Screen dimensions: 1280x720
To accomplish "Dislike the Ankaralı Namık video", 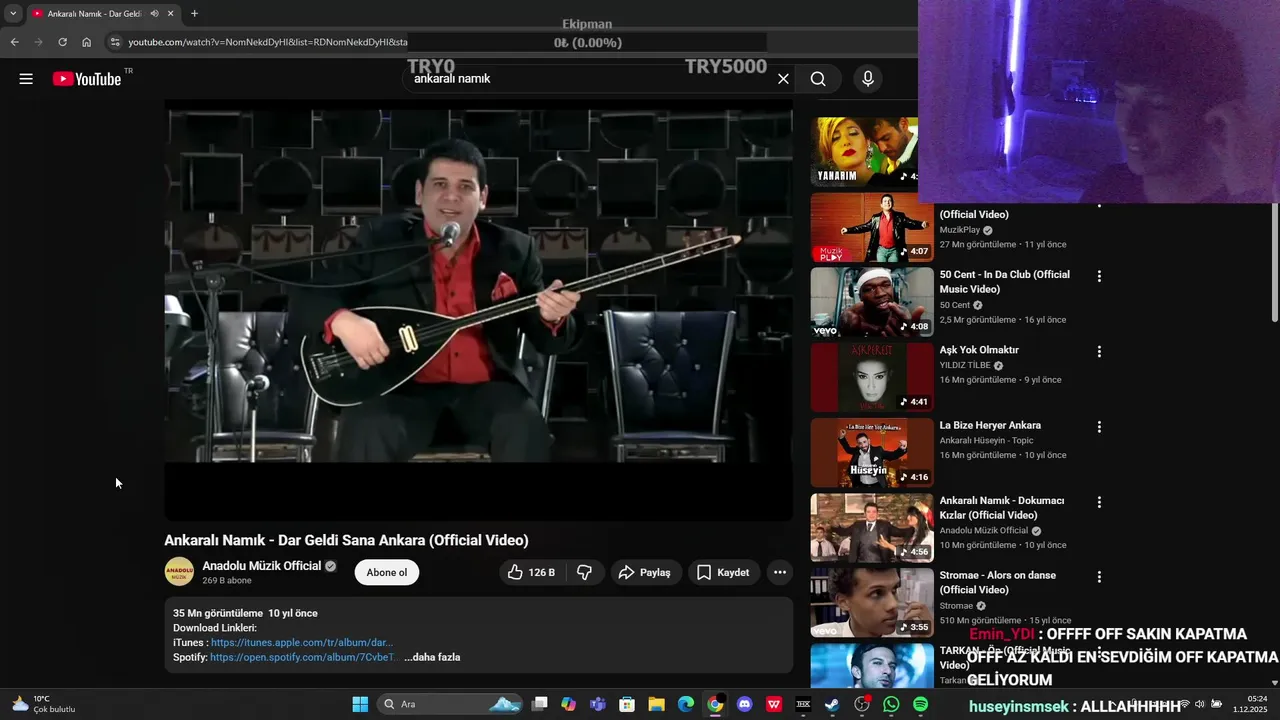I will (584, 573).
